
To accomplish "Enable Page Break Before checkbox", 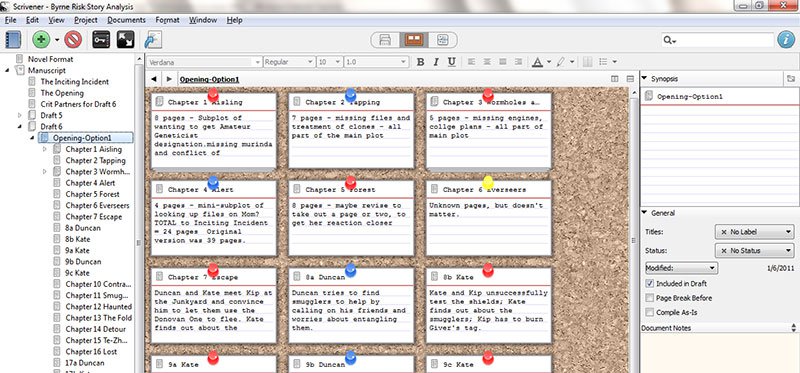I will coord(649,297).
